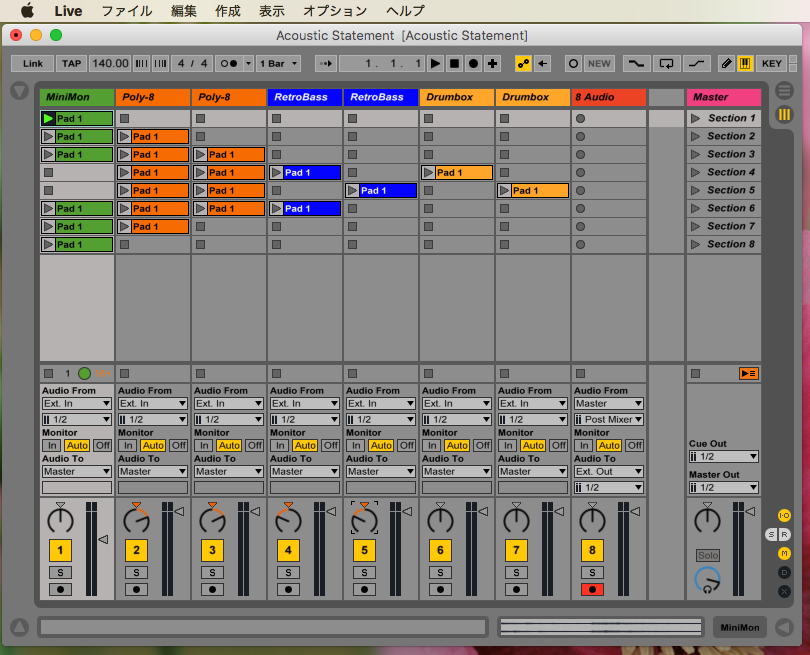The height and width of the screenshot is (655, 810).
Task: Open Master Out 1/2 dropdown
Action: tap(723, 488)
